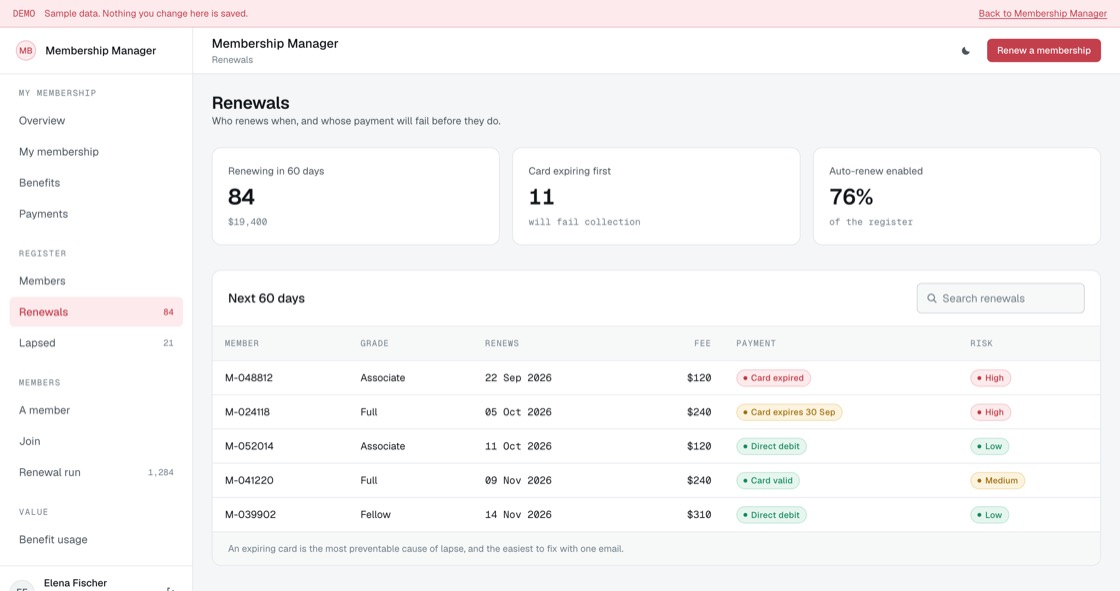Open Renewal run in the sidebar

[x=96, y=472]
